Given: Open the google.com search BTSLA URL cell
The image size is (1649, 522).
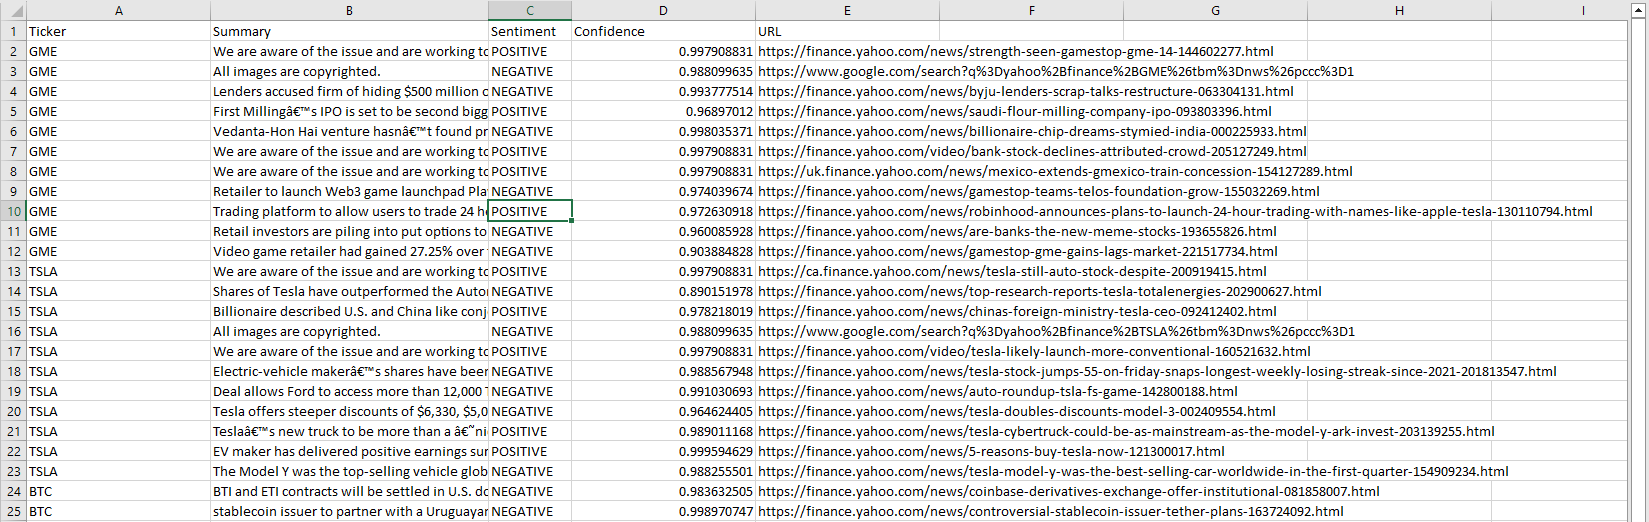Looking at the screenshot, I should pos(1056,331).
